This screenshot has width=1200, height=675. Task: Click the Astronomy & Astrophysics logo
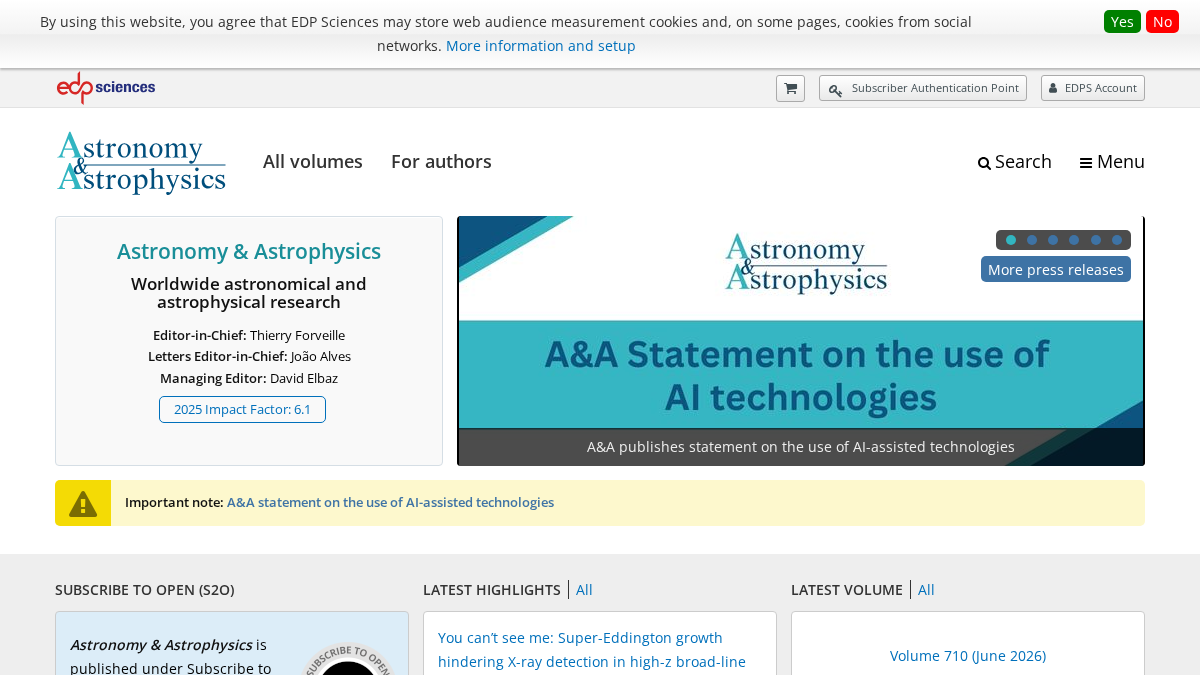[x=141, y=162]
